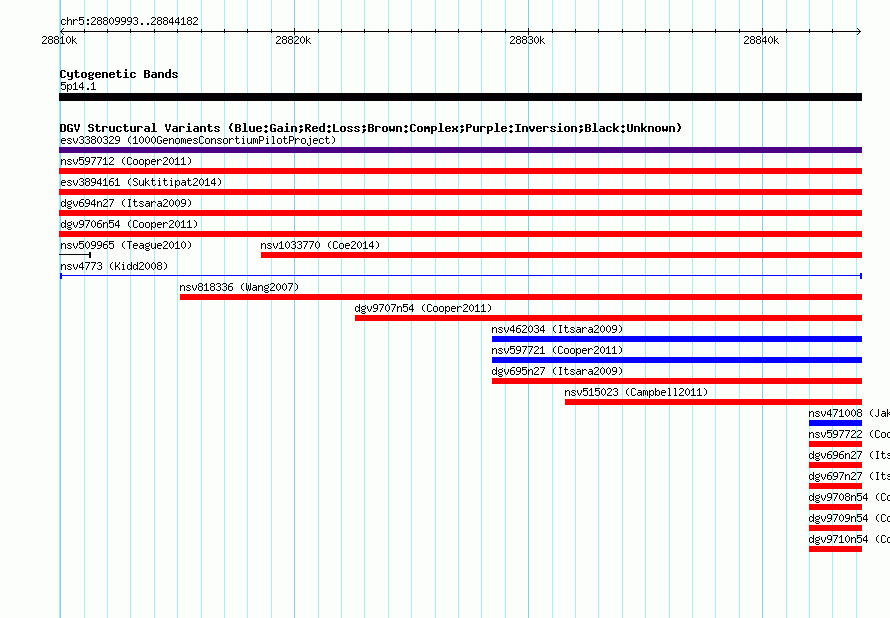Screen dimensions: 890x618
Task: Click the dgv694n27 red loss bar
Action: tap(460, 213)
